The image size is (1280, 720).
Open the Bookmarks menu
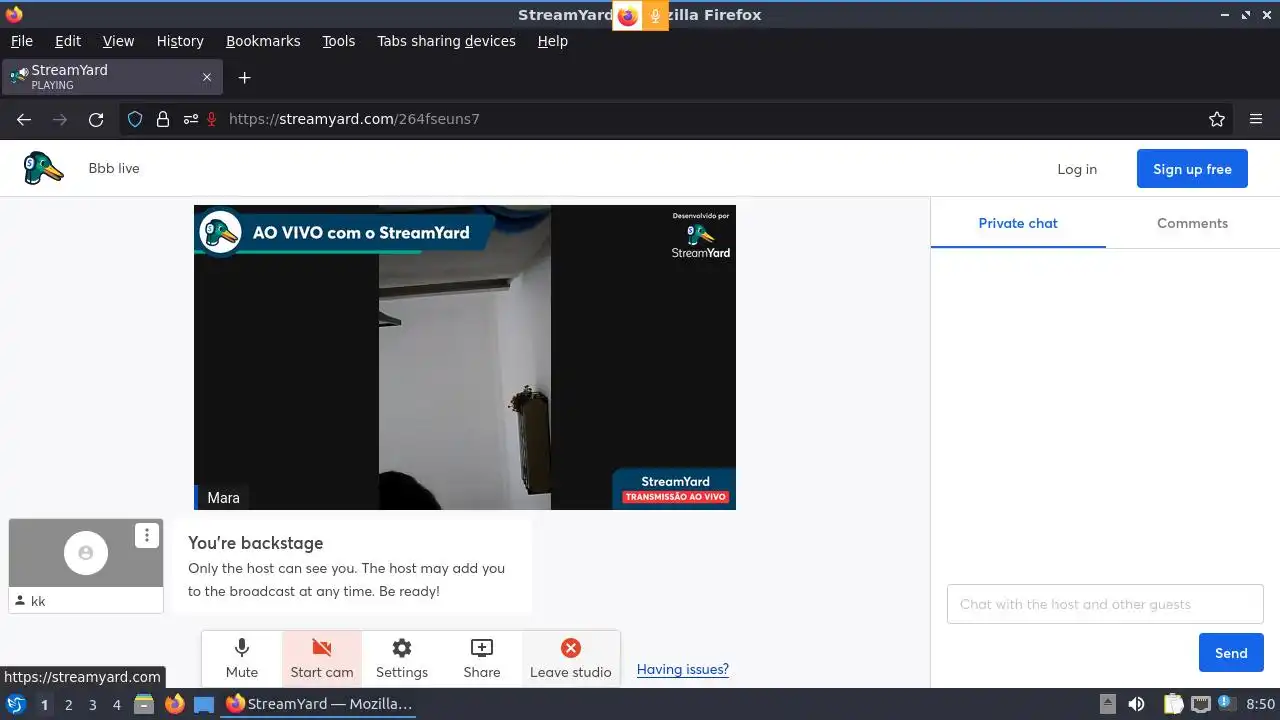263,41
